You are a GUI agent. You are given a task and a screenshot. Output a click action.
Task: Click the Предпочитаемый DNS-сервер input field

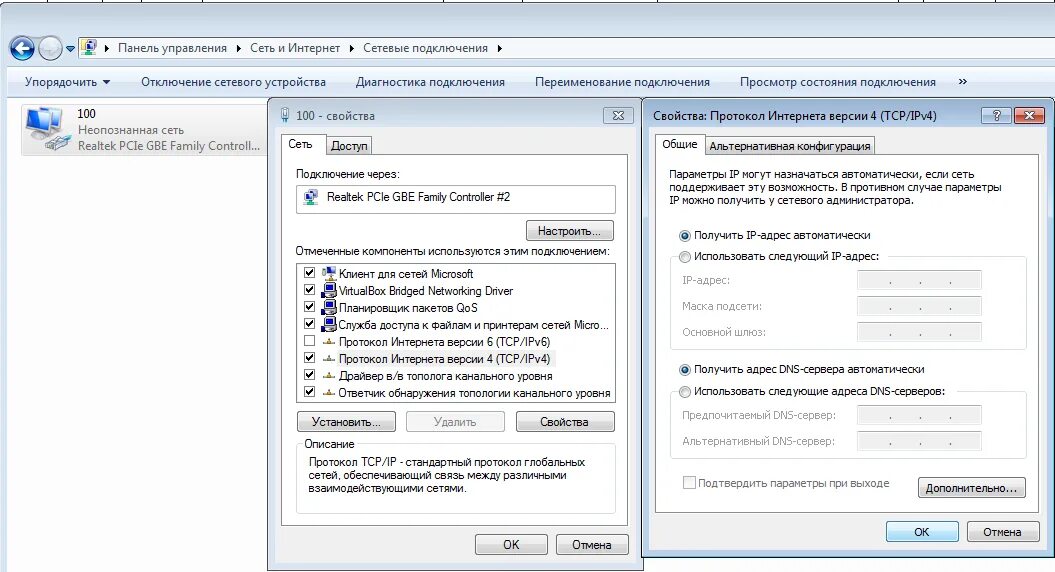919,415
